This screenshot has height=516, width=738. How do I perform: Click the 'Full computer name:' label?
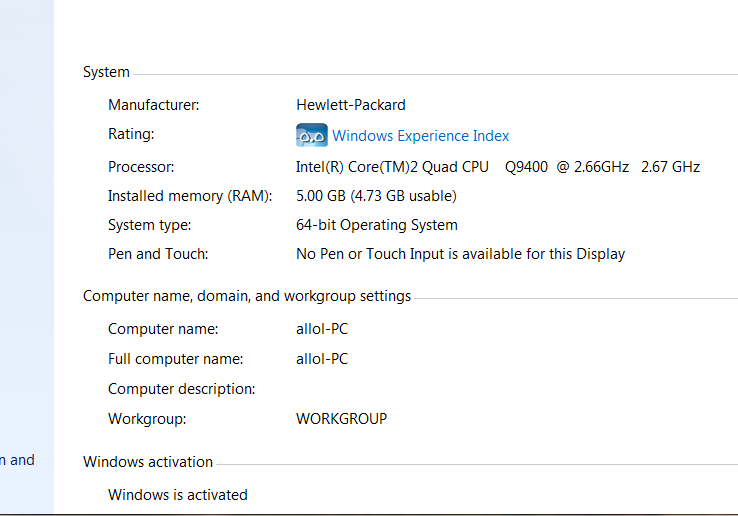tap(175, 359)
